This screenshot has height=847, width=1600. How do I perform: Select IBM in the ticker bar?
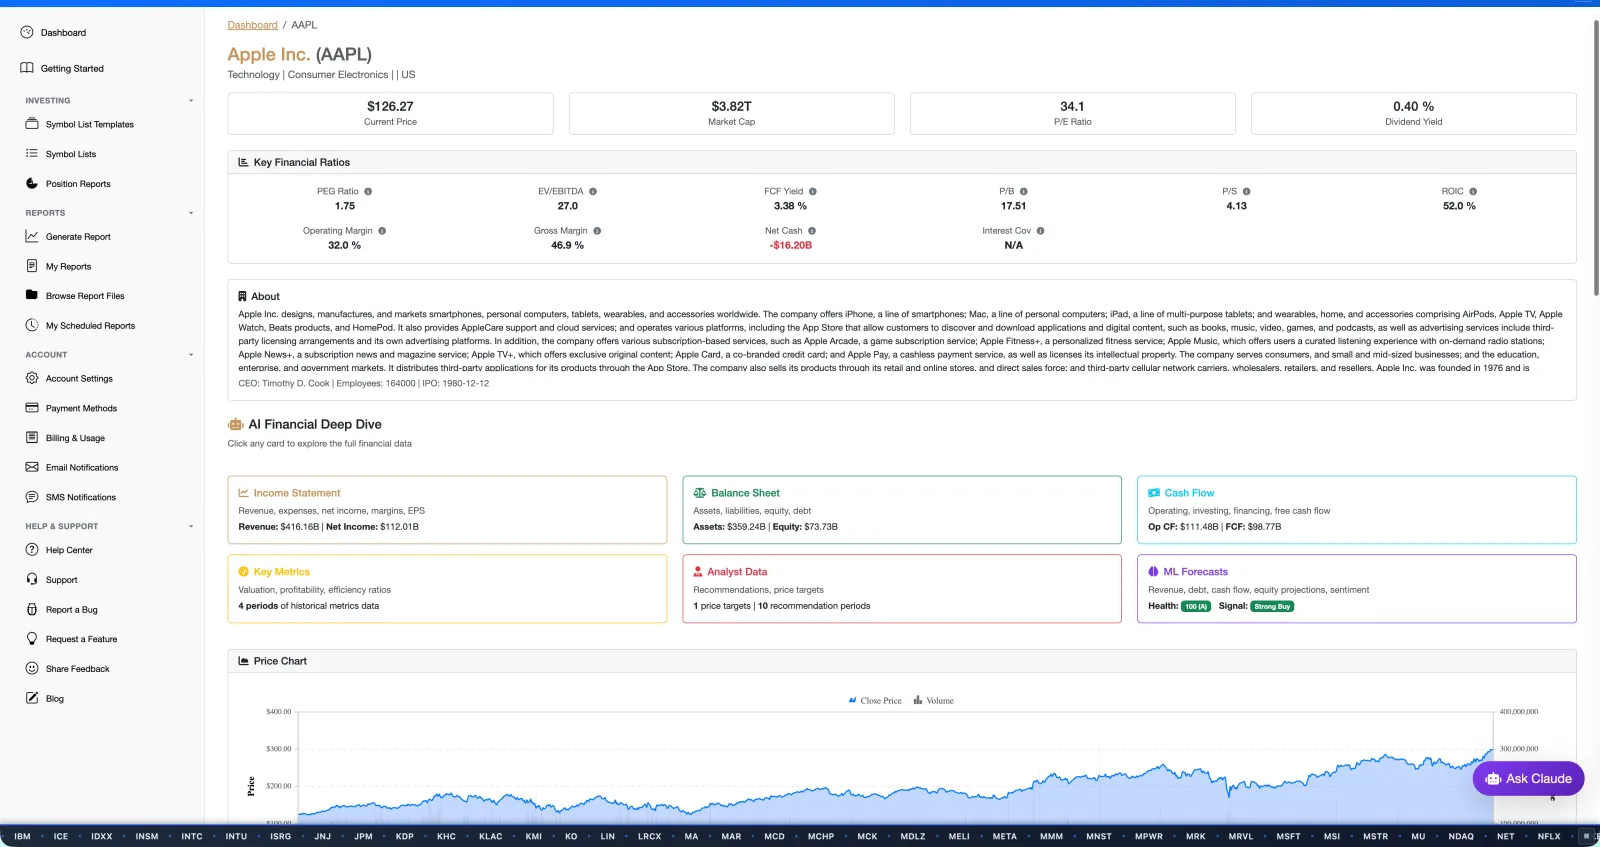22,837
